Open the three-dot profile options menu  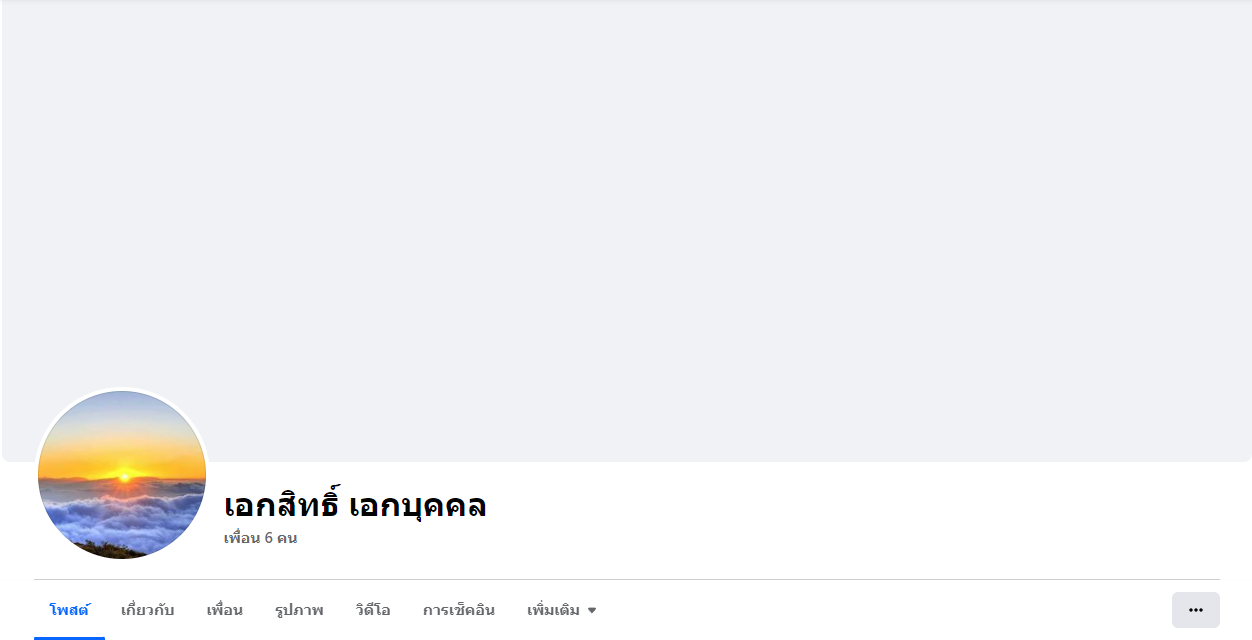[x=1195, y=610]
